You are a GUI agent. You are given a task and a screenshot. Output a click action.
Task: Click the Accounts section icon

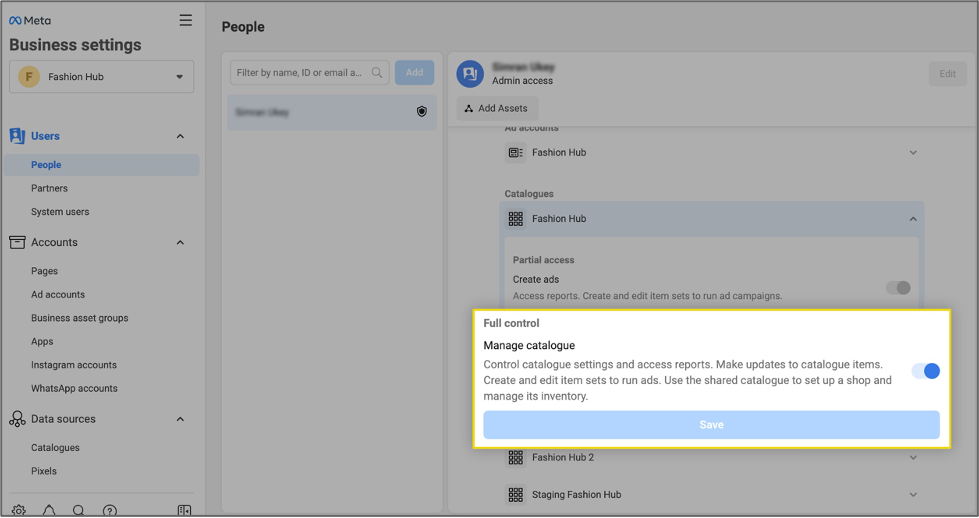17,242
